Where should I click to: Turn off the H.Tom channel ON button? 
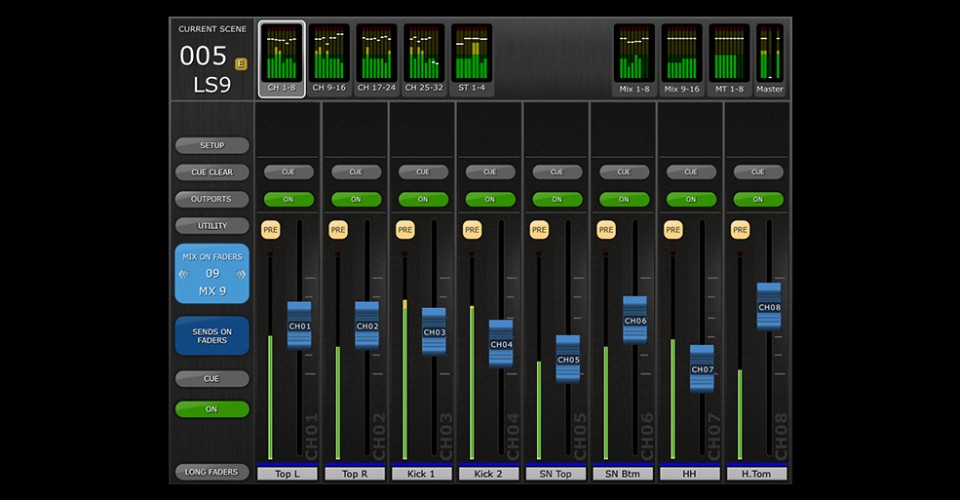(x=758, y=200)
